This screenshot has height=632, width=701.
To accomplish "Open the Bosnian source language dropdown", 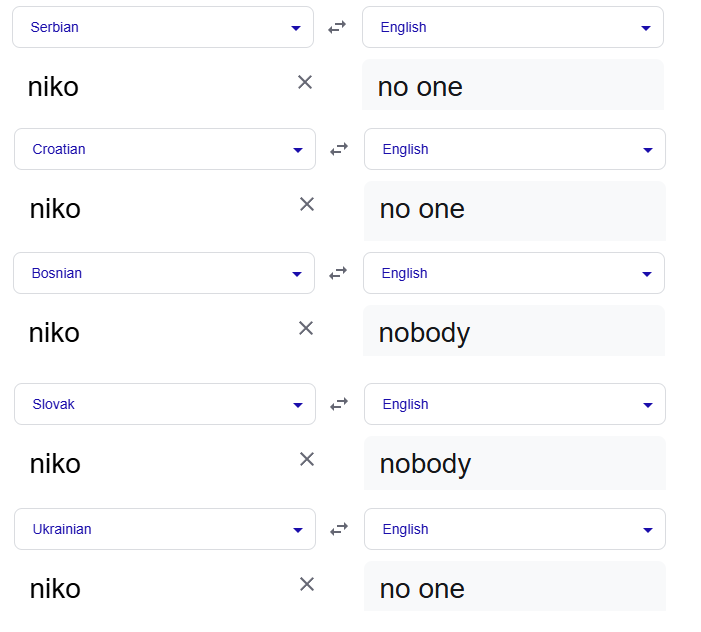I will coord(164,273).
